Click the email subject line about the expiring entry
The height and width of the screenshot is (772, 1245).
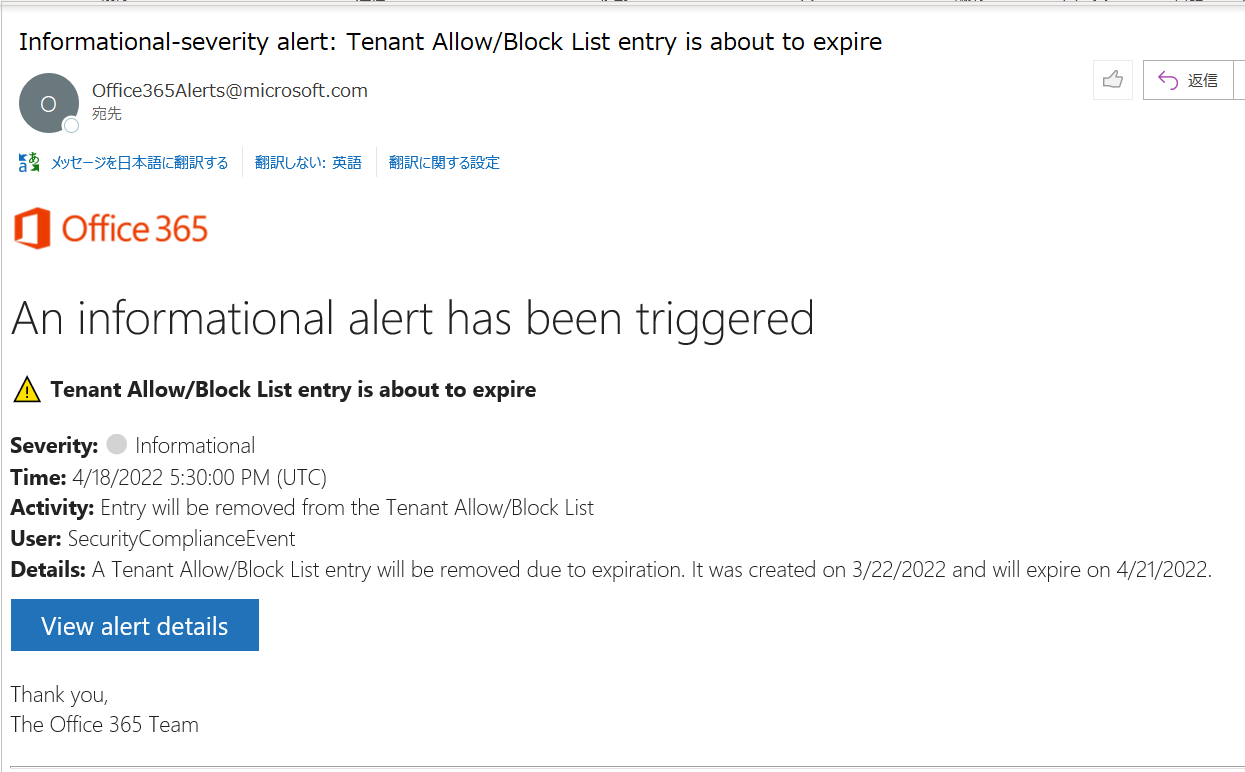[451, 42]
